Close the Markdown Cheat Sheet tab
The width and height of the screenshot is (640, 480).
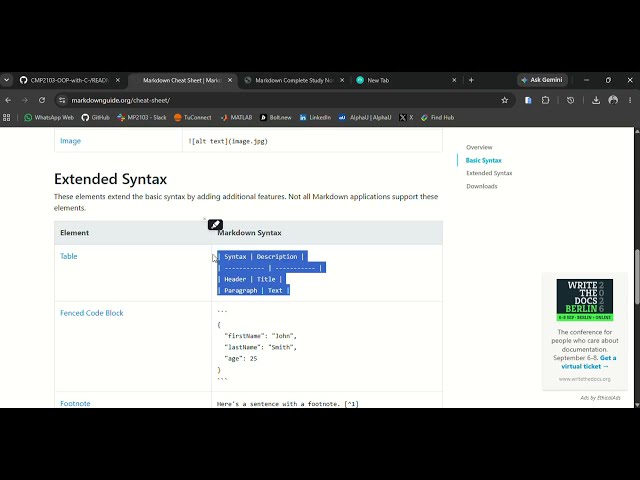[x=230, y=80]
